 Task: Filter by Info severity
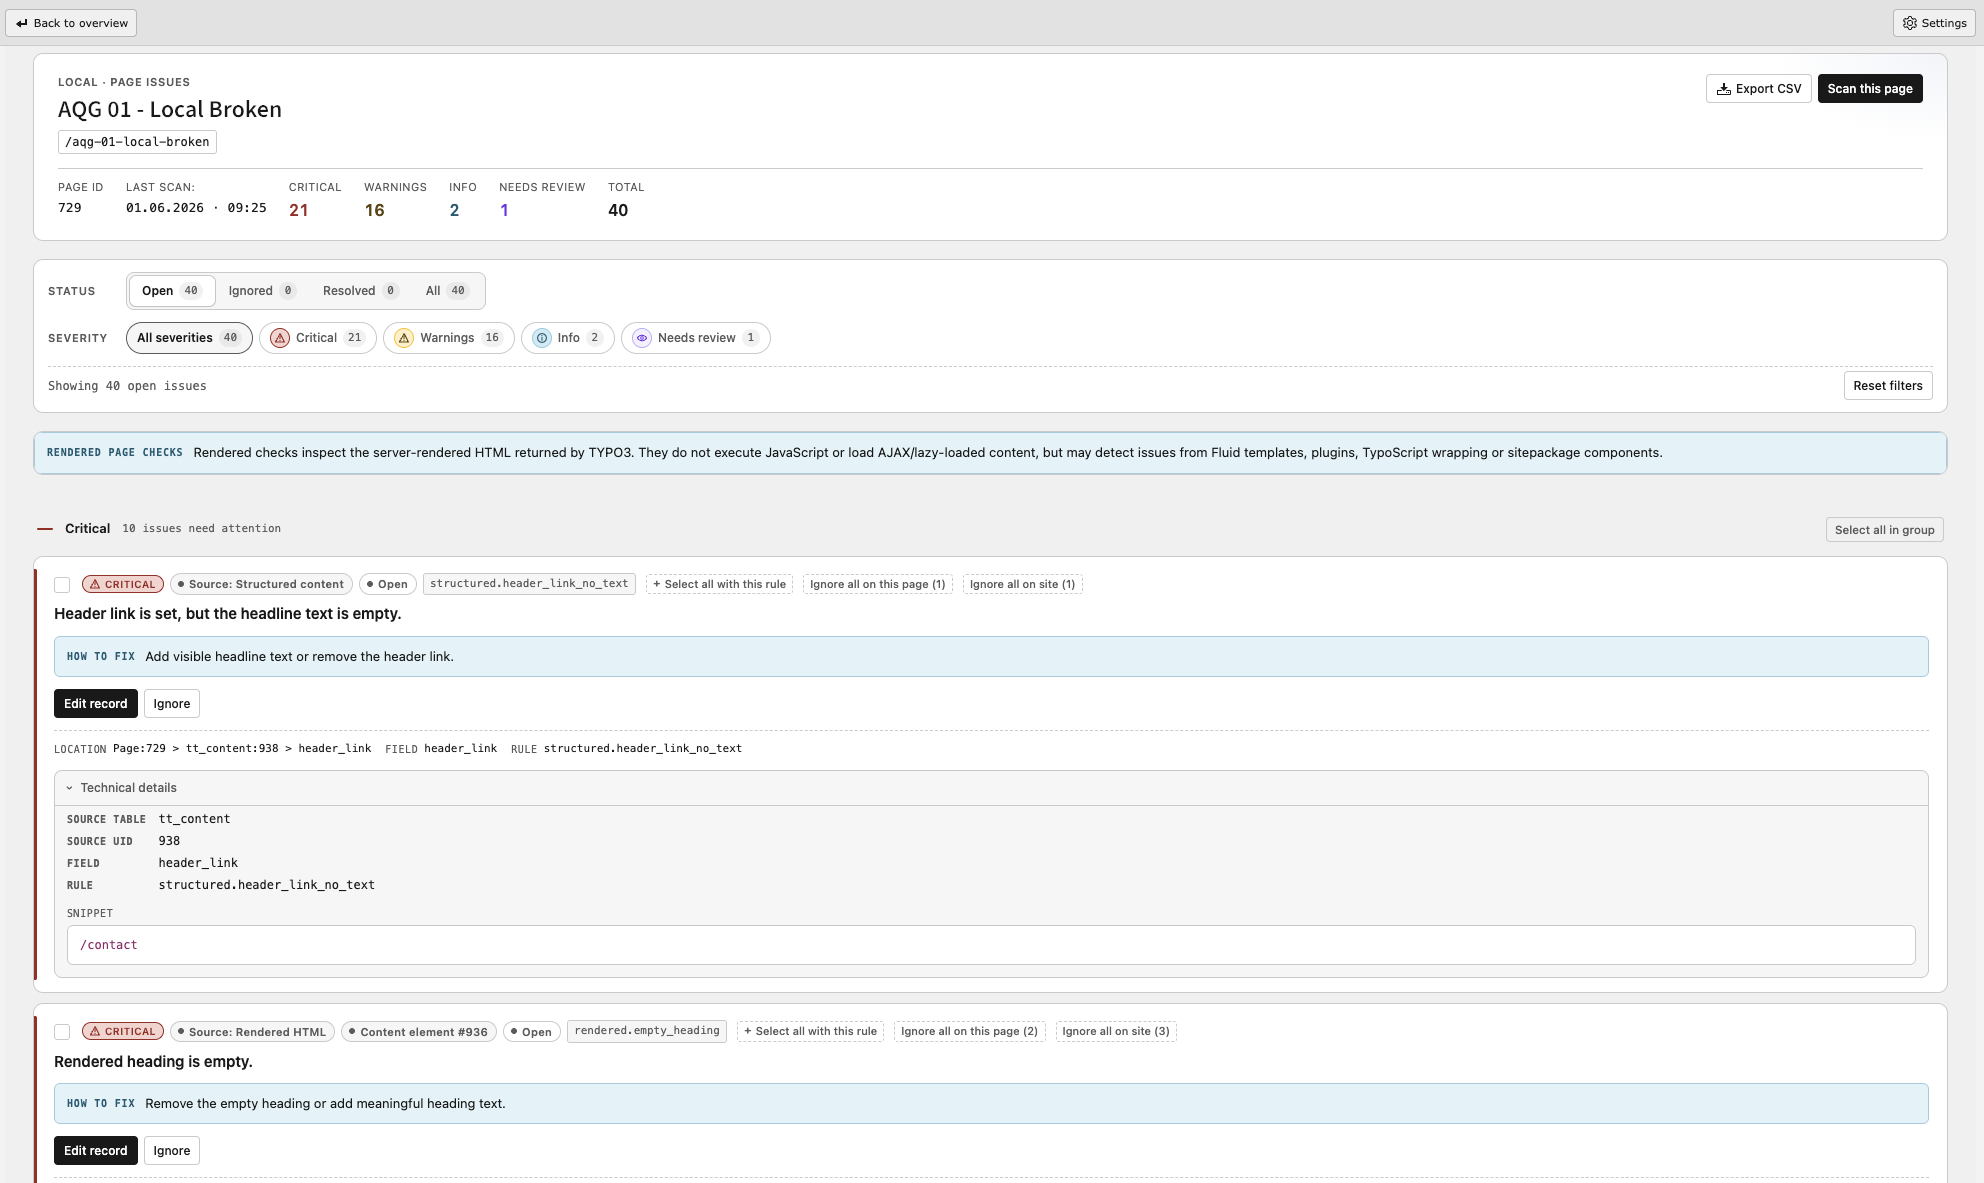(568, 338)
